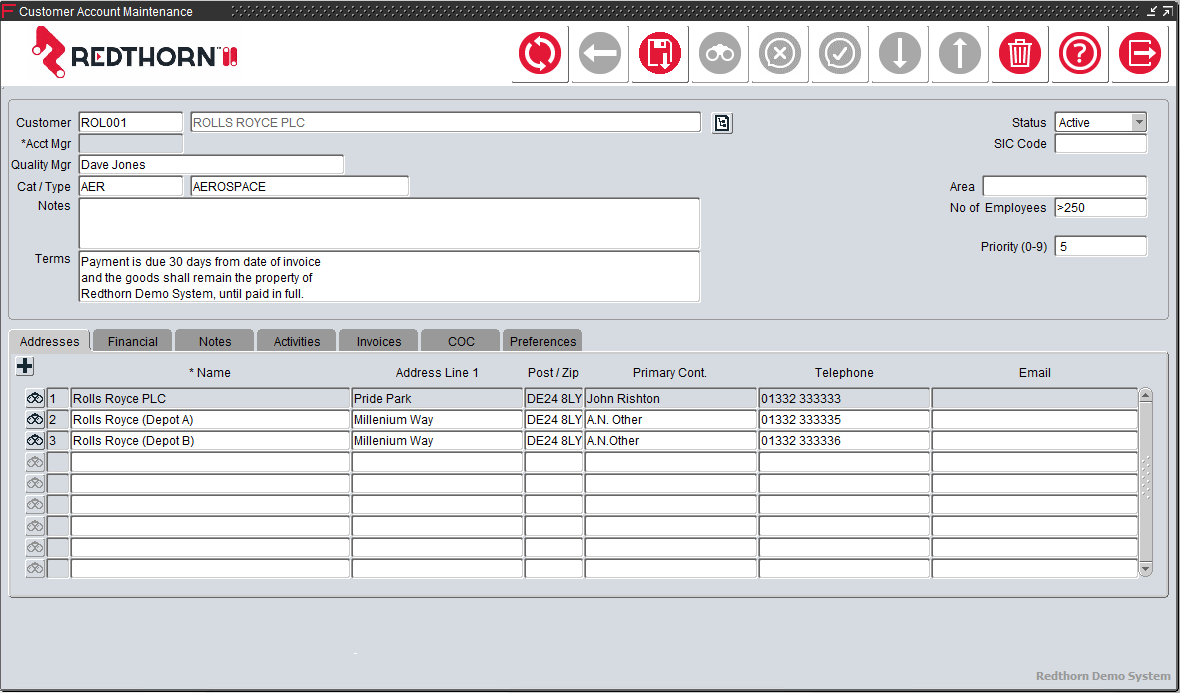Move to next record with down arrow
Screen dimensions: 1180x693
pyautogui.click(x=899, y=53)
